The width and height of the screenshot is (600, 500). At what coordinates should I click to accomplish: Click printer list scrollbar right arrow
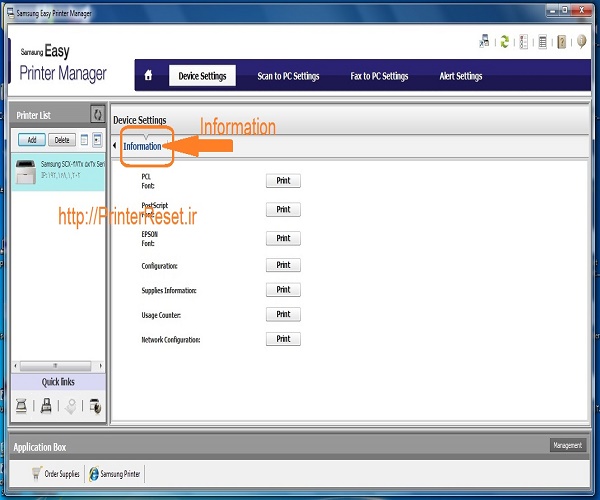(101, 366)
